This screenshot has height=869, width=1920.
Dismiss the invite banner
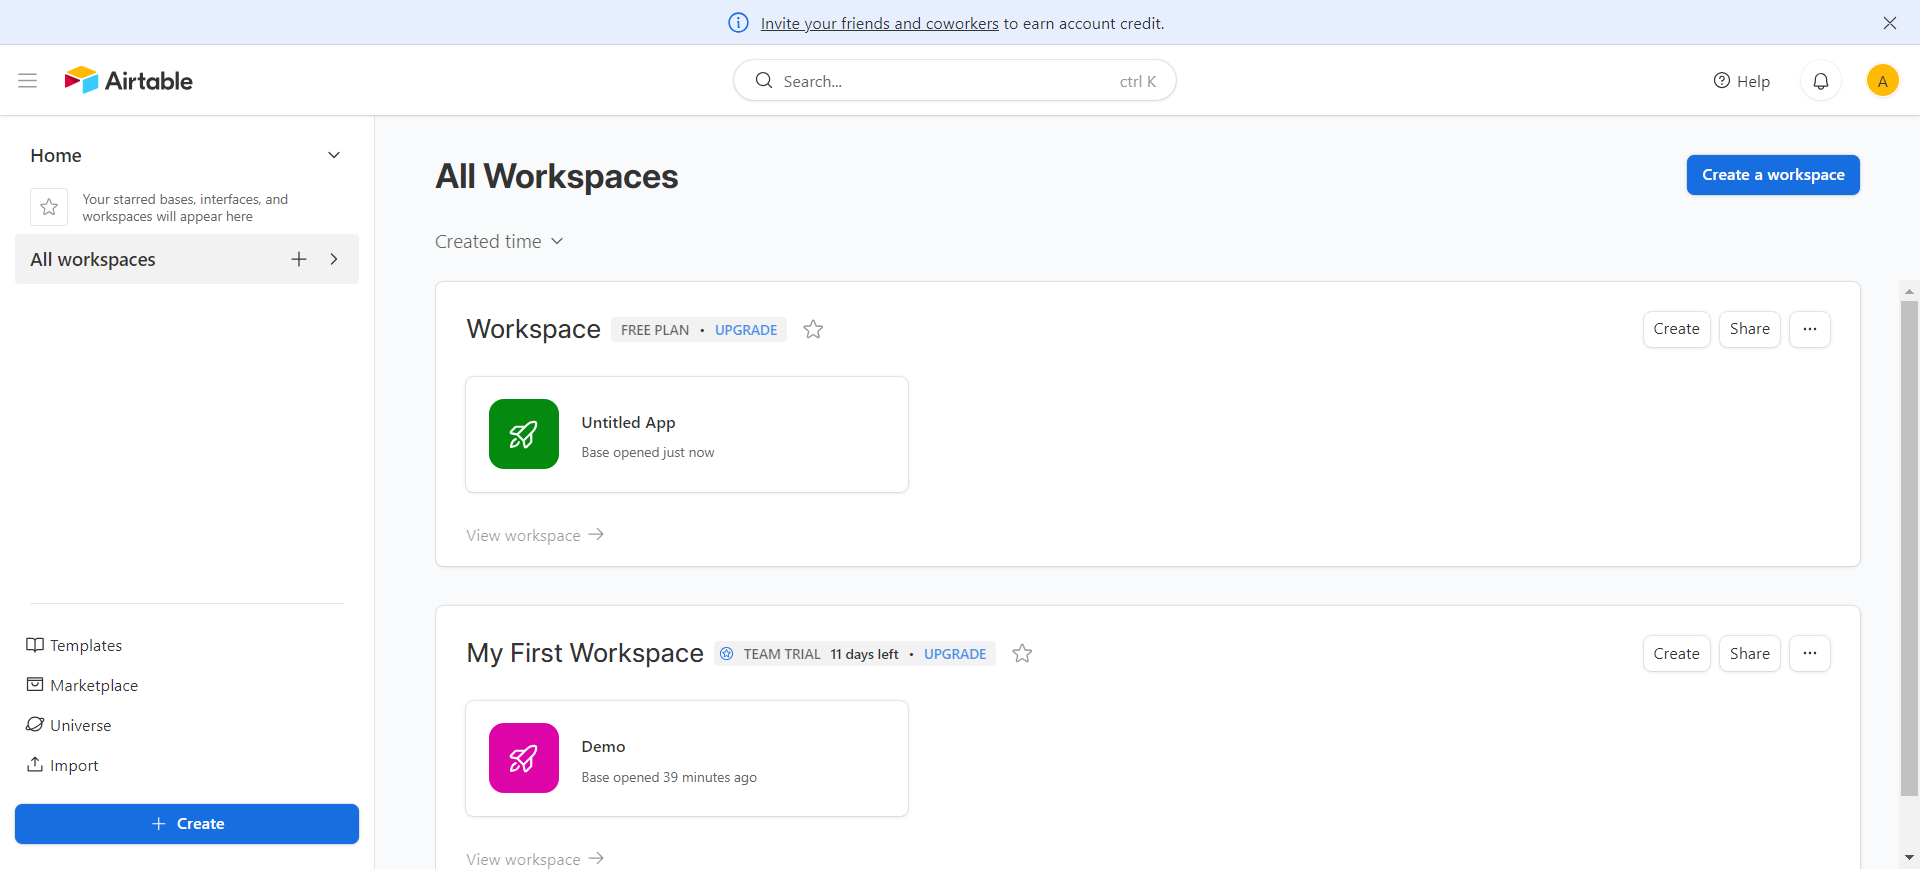[x=1890, y=23]
